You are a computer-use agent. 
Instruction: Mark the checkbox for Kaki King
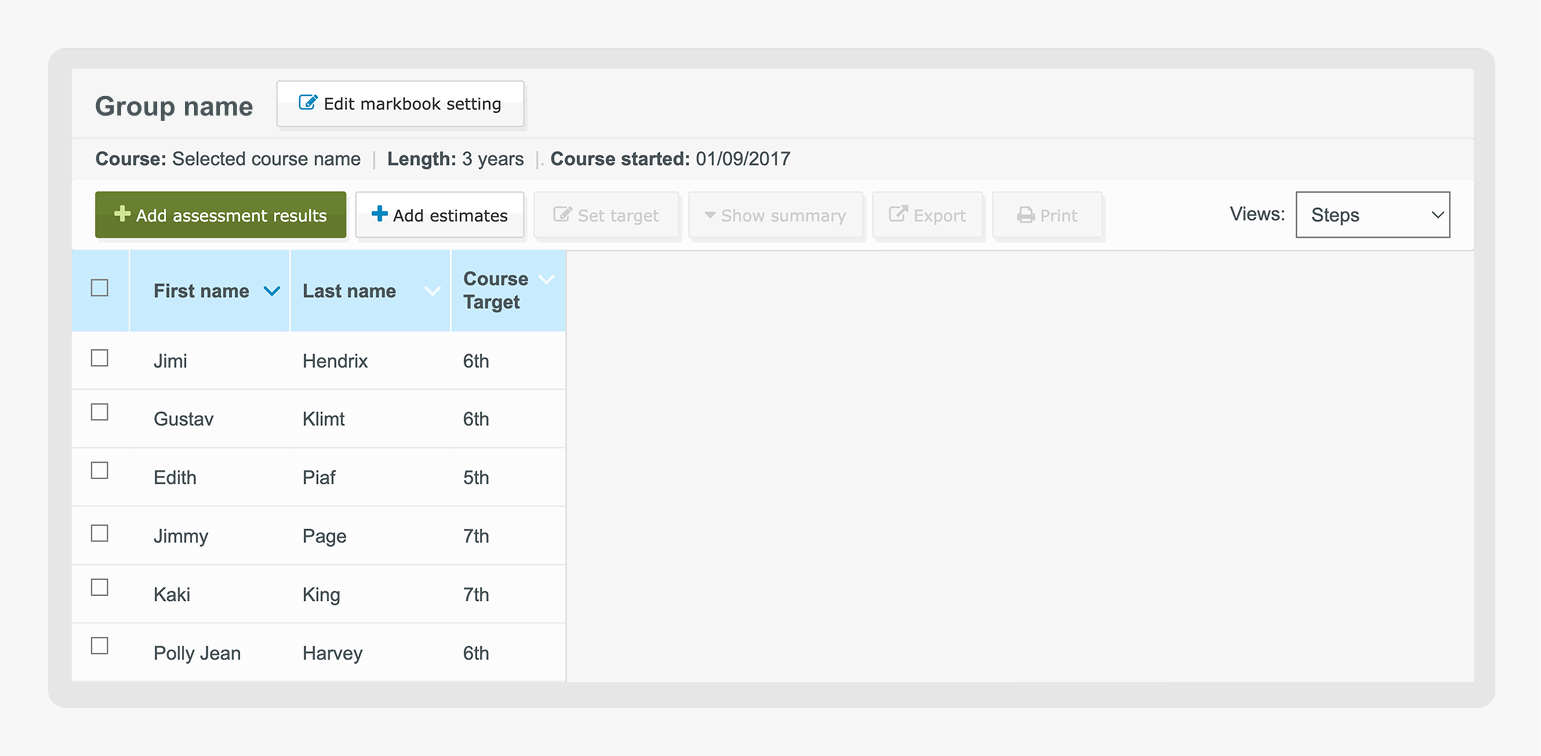[x=100, y=587]
